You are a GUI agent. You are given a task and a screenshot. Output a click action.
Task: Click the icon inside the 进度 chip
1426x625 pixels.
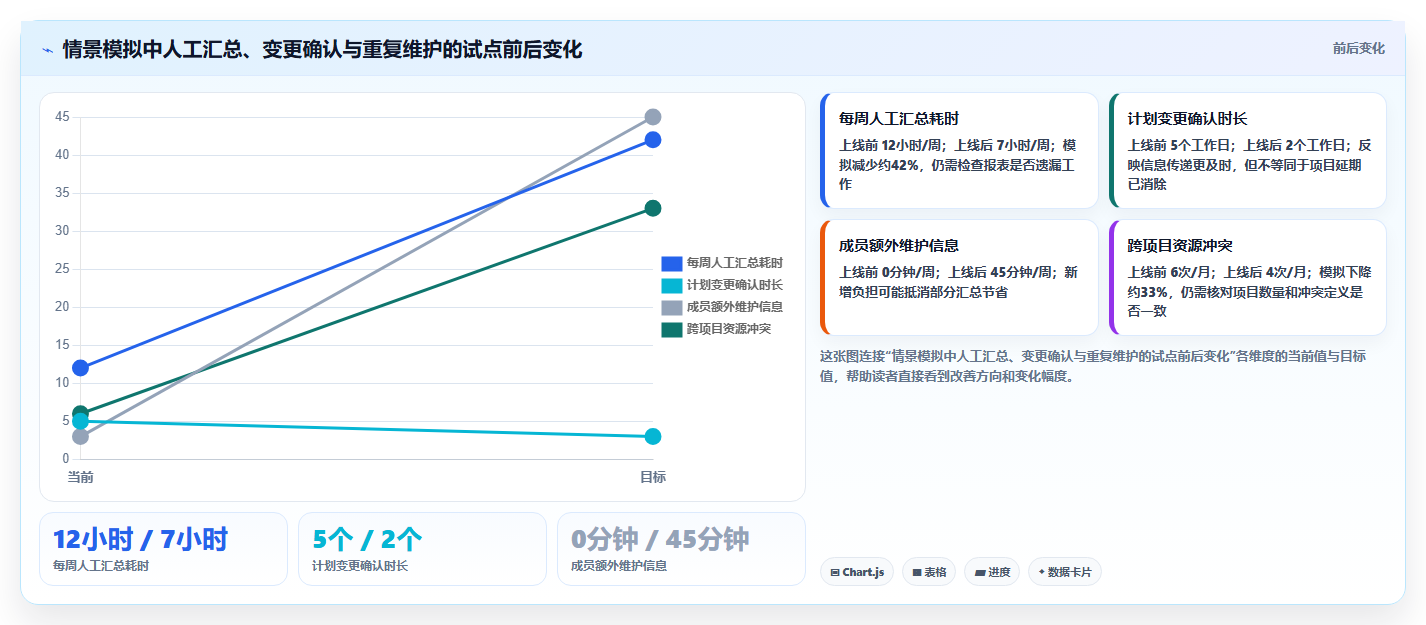coord(980,573)
